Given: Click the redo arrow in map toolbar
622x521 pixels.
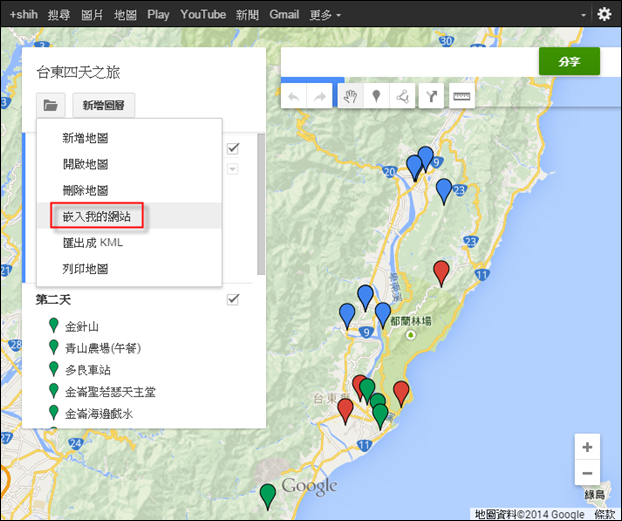Looking at the screenshot, I should pyautogui.click(x=319, y=96).
